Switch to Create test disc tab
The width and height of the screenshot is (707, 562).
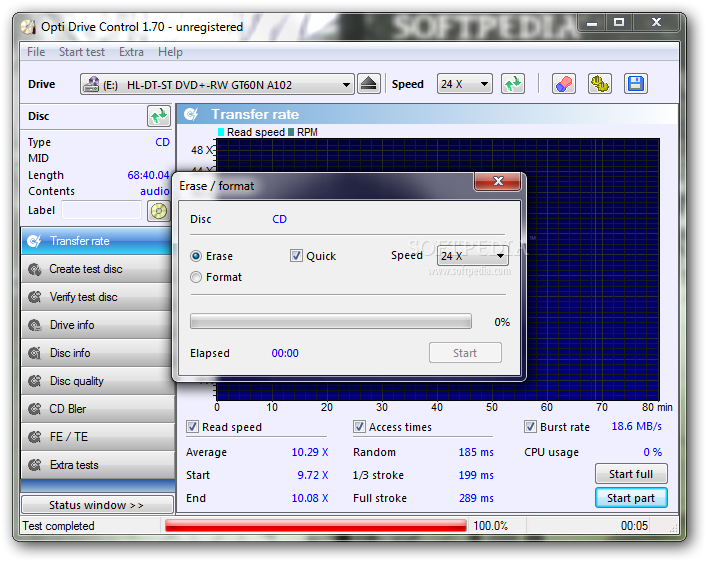point(97,269)
